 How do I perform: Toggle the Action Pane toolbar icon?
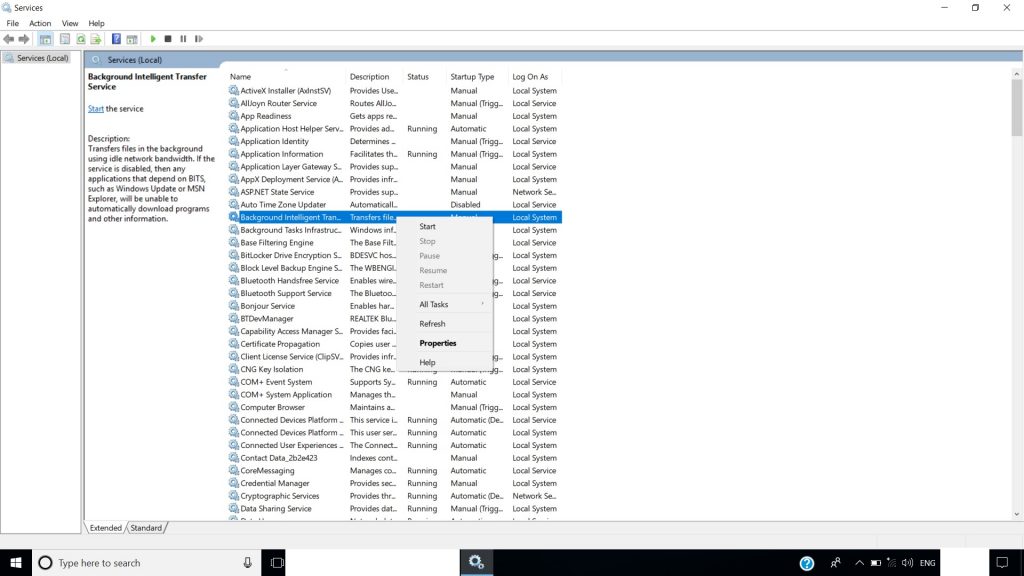132,39
